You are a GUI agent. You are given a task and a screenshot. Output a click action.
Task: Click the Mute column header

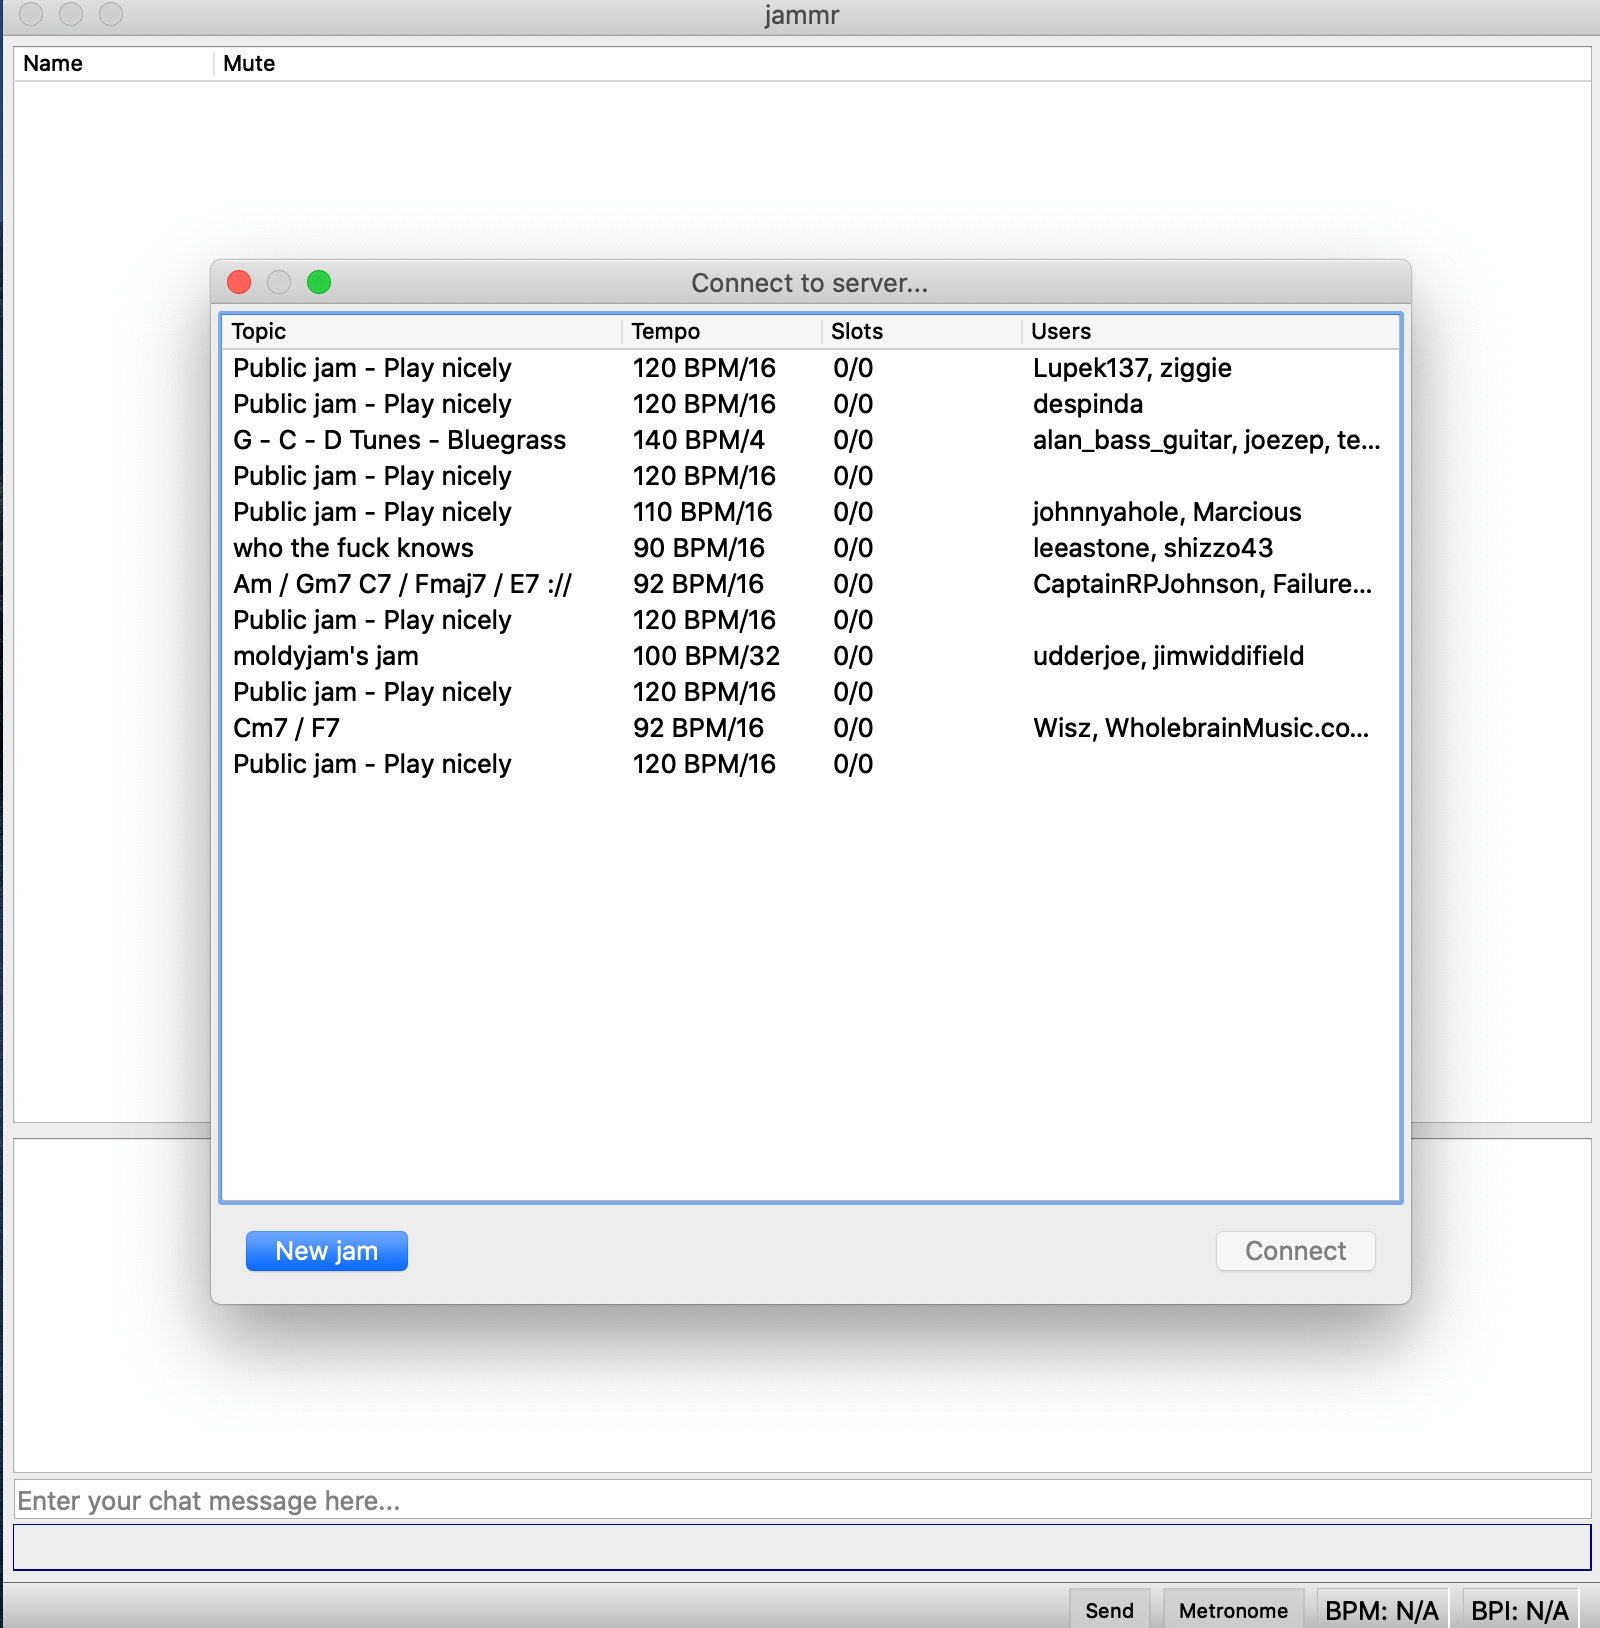(249, 64)
